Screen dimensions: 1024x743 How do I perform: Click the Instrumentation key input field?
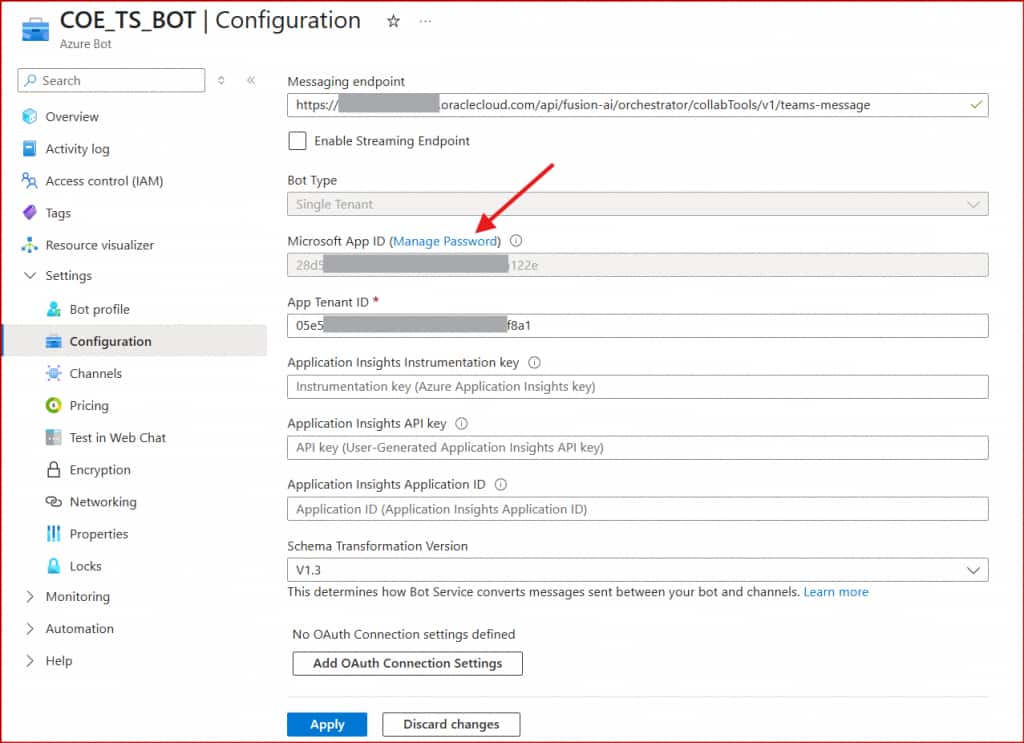pyautogui.click(x=637, y=387)
